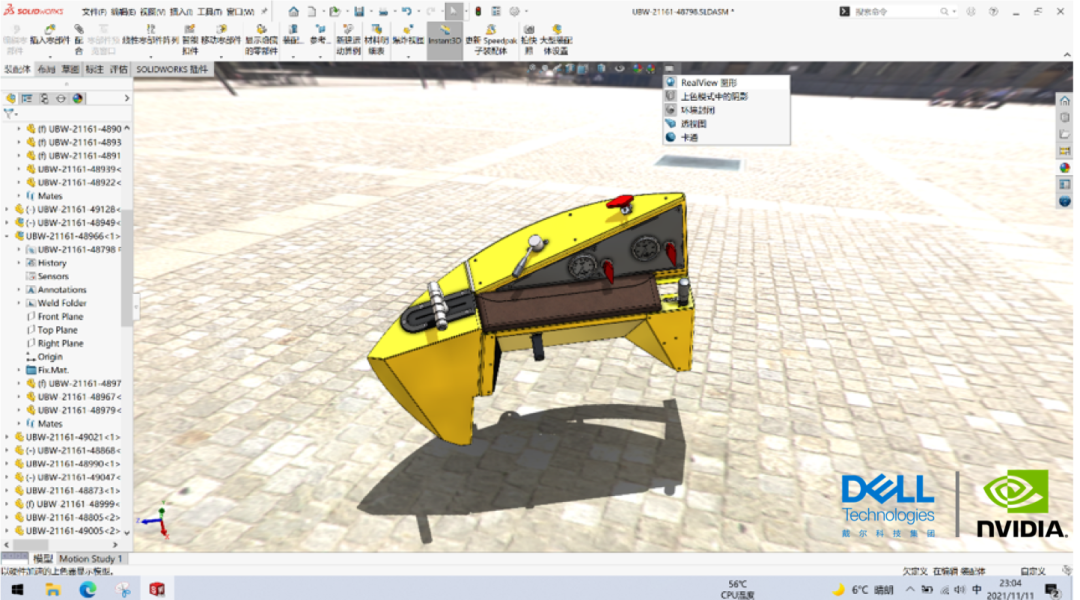The image size is (1080, 600).
Task: Switch to the Motion Study 1 tab
Action: (x=90, y=559)
